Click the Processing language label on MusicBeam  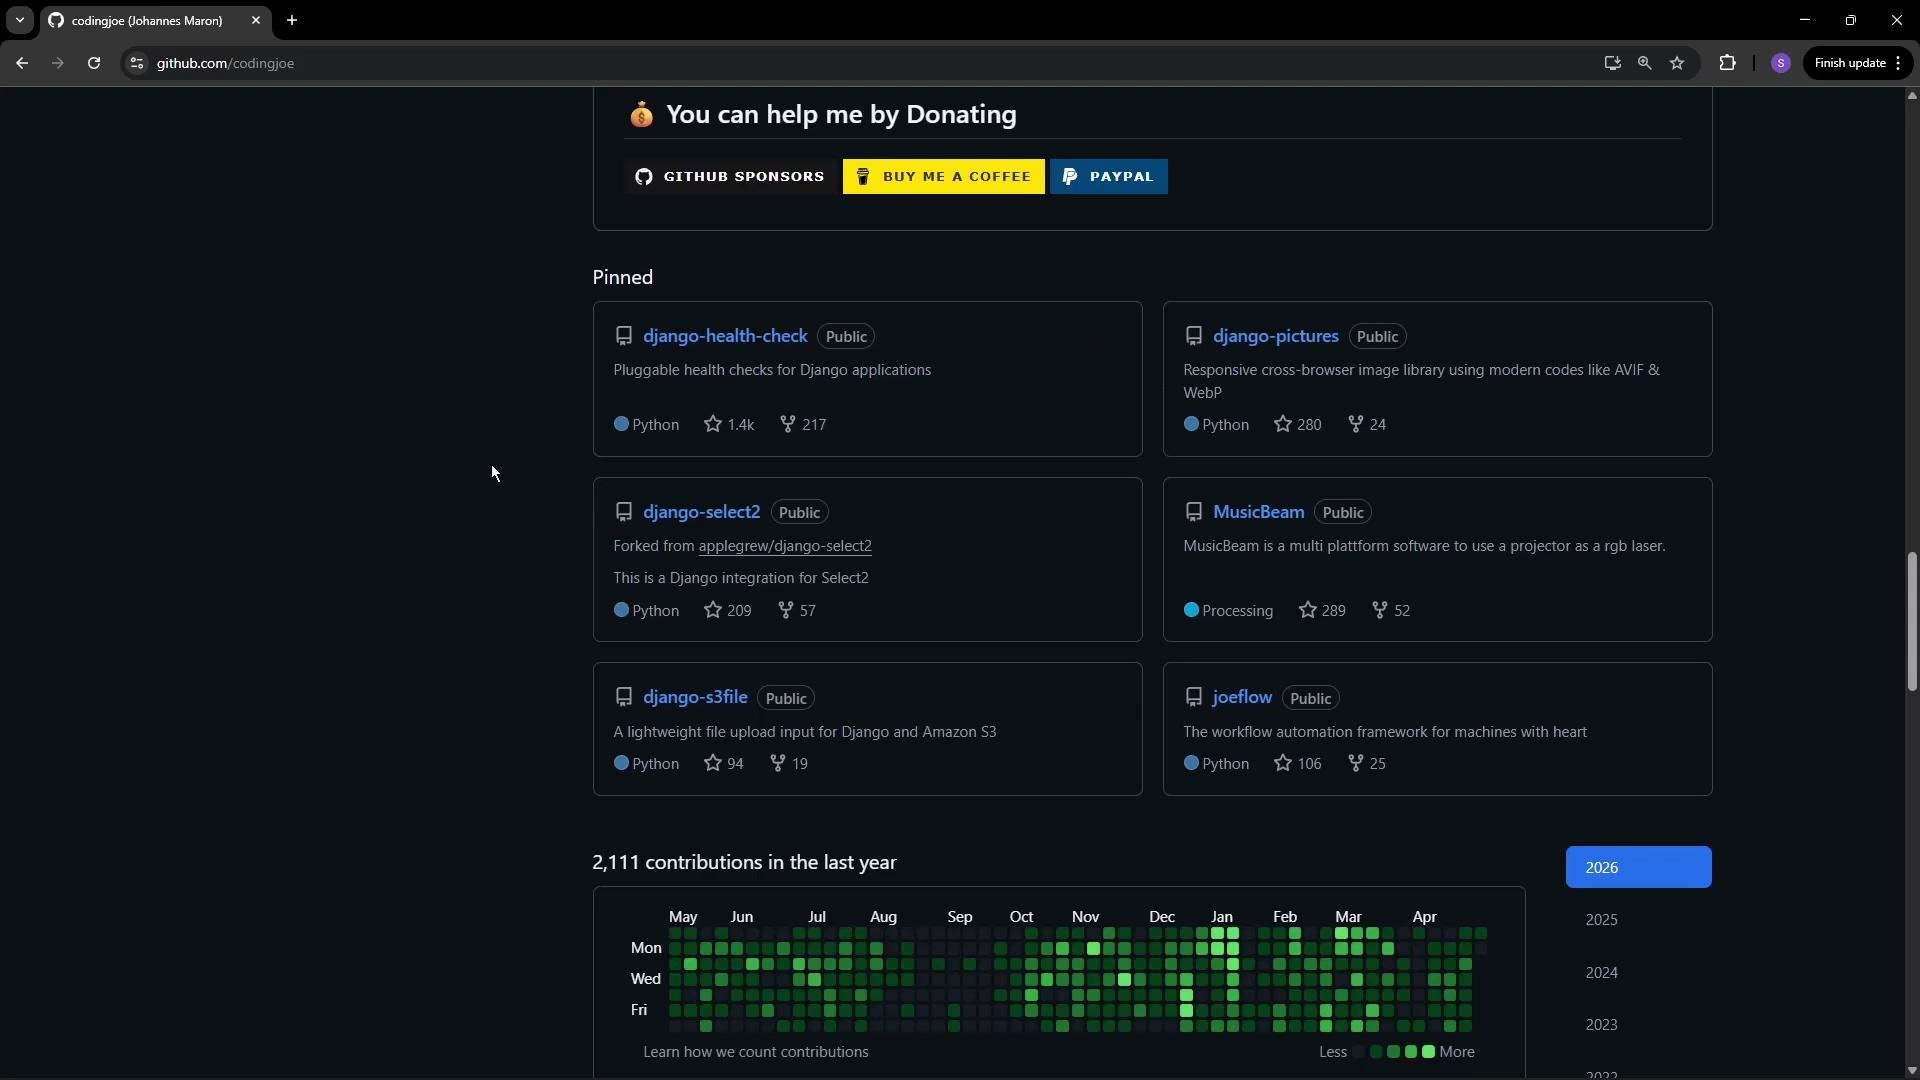click(x=1237, y=611)
